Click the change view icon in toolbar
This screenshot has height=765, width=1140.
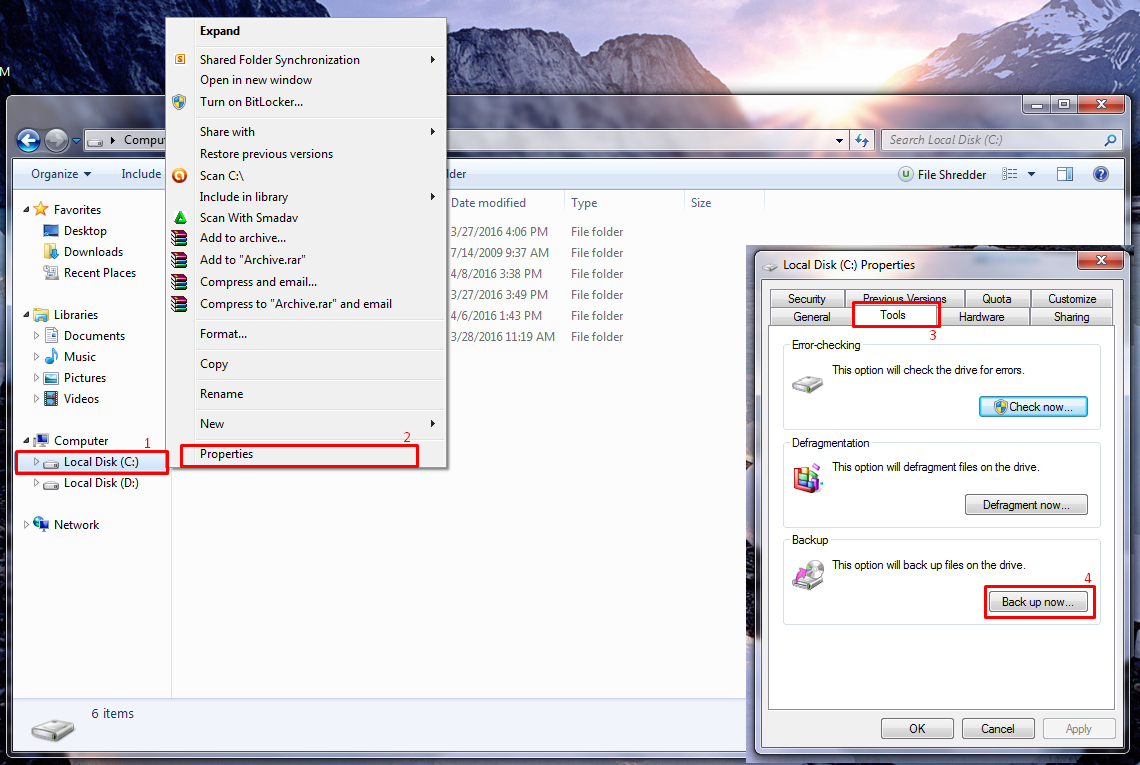point(1009,174)
